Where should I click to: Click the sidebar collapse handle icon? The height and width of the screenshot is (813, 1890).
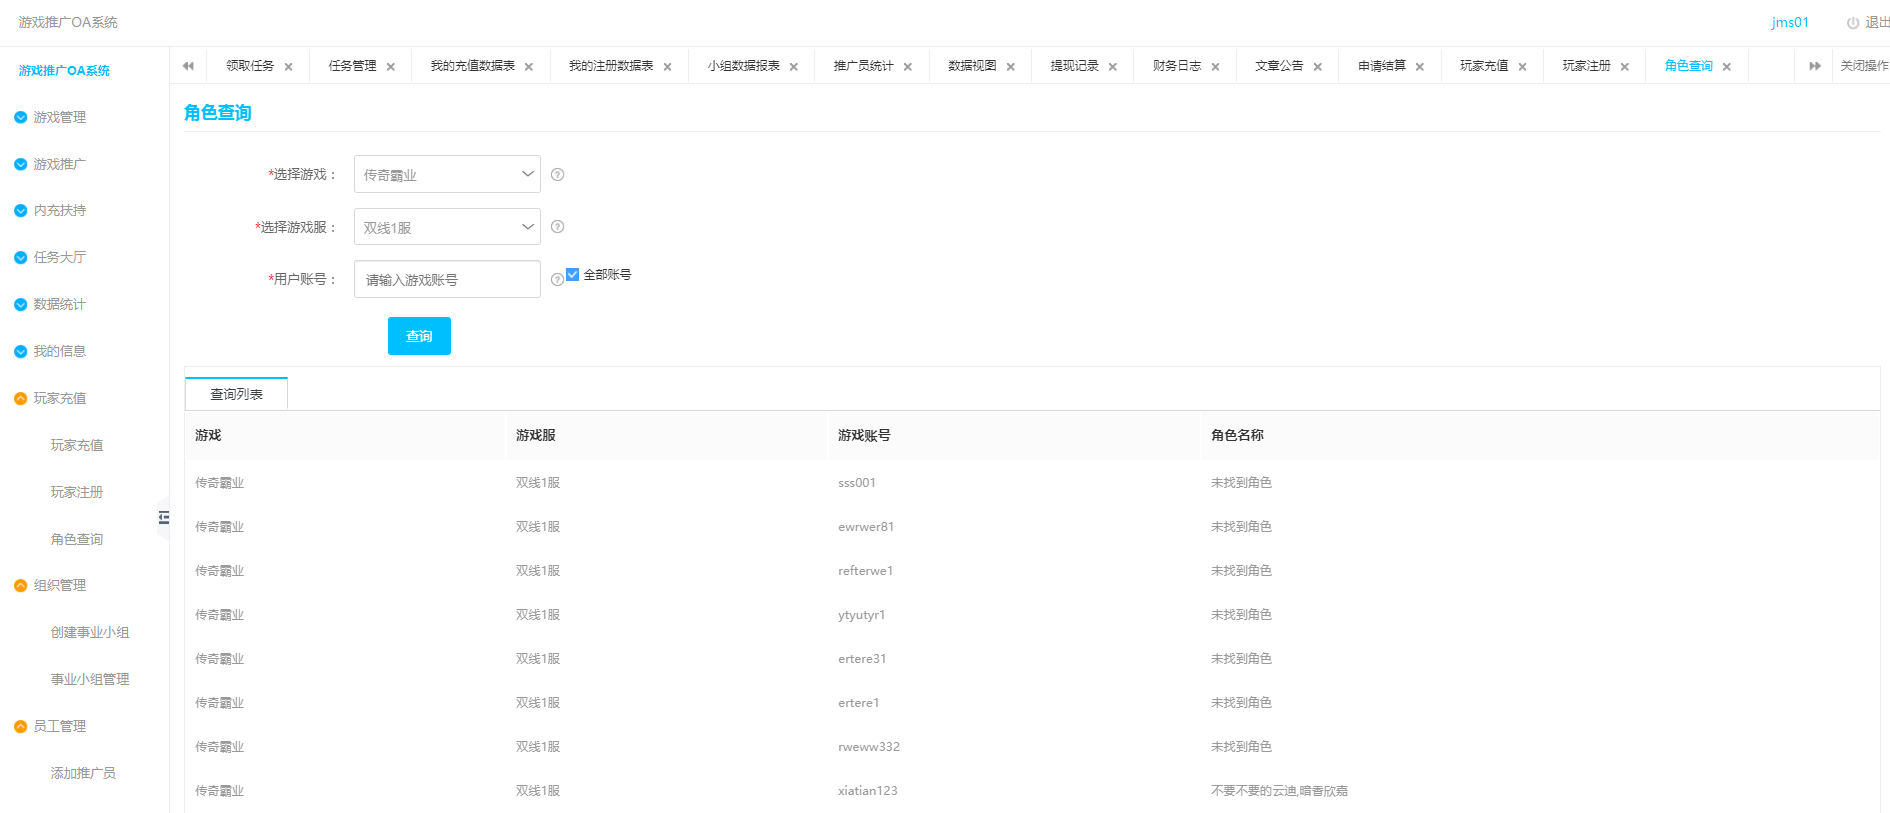tap(163, 518)
